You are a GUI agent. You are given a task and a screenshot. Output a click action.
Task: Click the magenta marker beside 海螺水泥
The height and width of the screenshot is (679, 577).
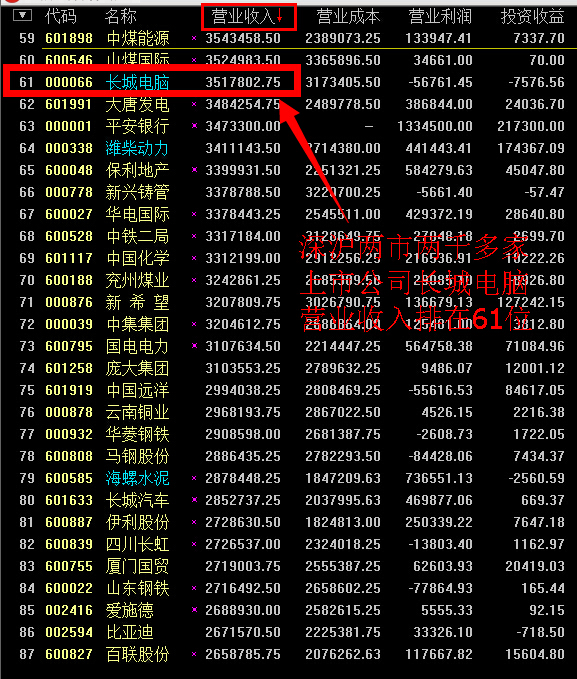pyautogui.click(x=194, y=478)
